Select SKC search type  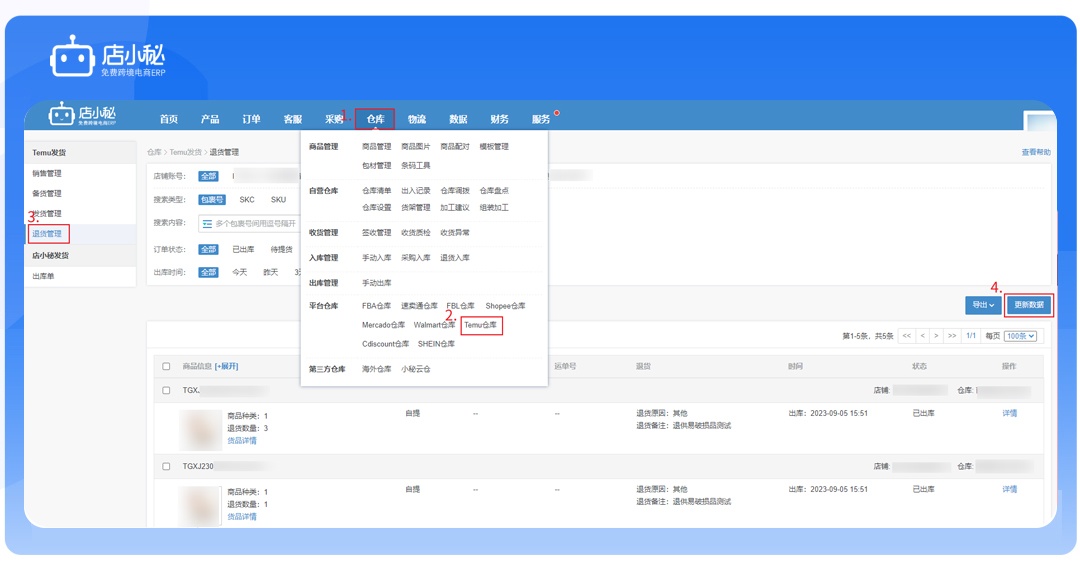coord(247,200)
